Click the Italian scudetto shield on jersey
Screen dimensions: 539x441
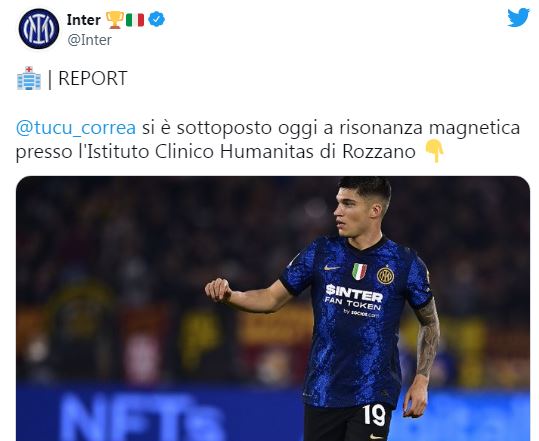click(x=359, y=271)
